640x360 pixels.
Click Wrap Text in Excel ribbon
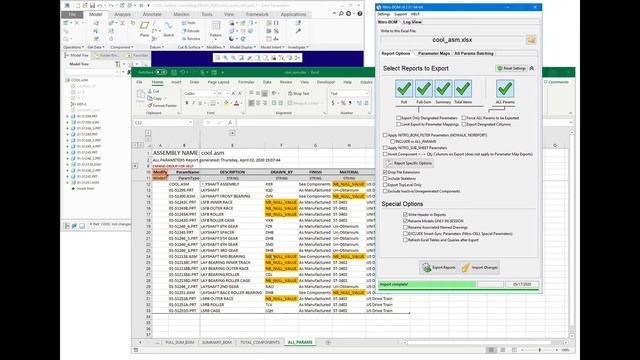[x=299, y=93]
